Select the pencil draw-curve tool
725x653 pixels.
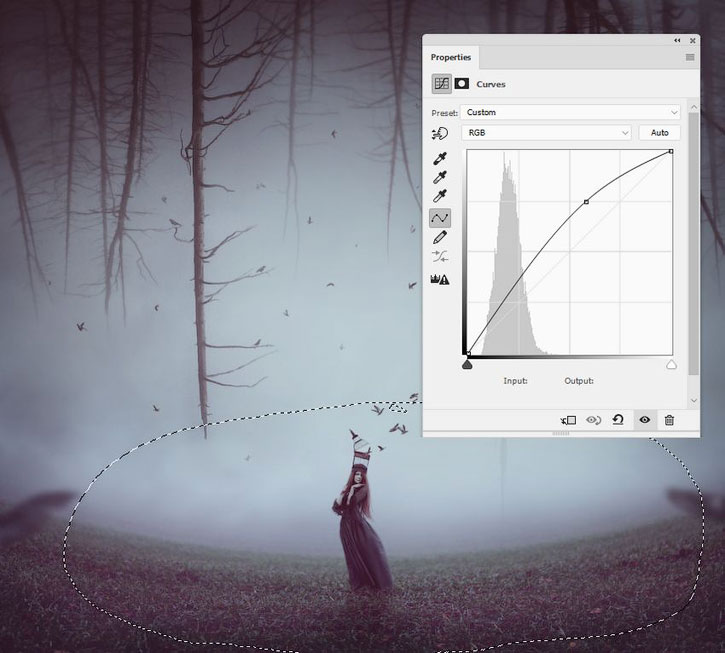[440, 237]
